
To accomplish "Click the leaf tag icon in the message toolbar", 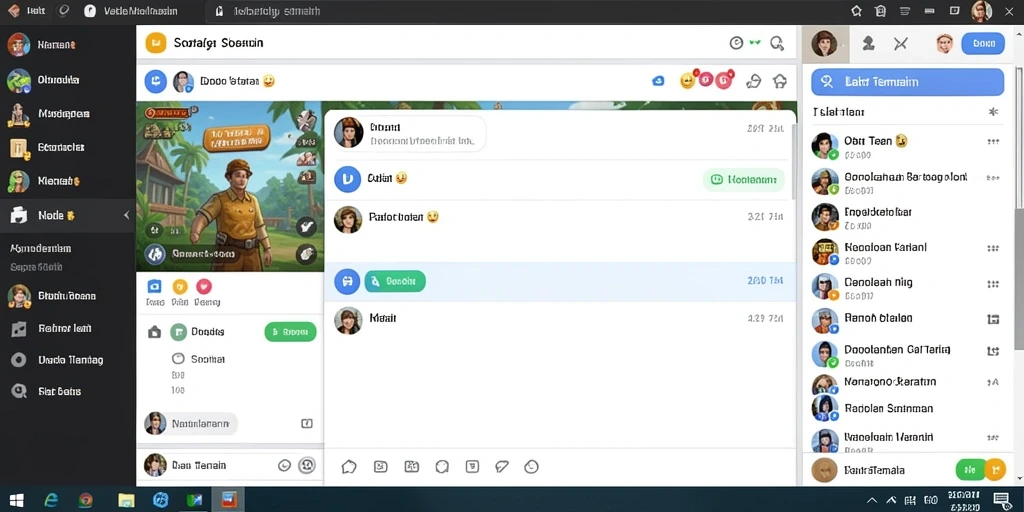I will tap(502, 466).
